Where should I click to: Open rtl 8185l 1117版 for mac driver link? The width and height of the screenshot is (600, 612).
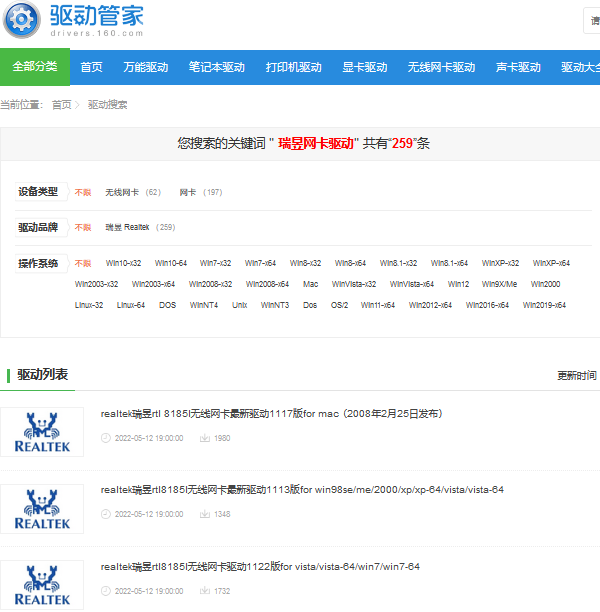click(x=271, y=414)
